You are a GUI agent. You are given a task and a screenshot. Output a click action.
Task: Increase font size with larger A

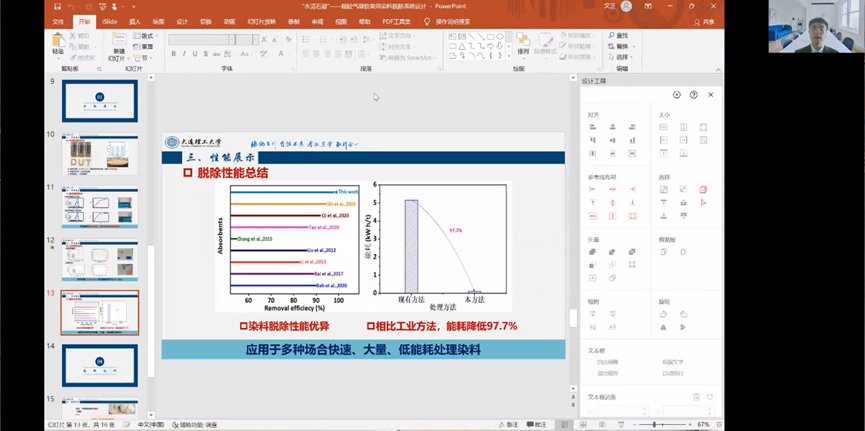click(x=264, y=40)
